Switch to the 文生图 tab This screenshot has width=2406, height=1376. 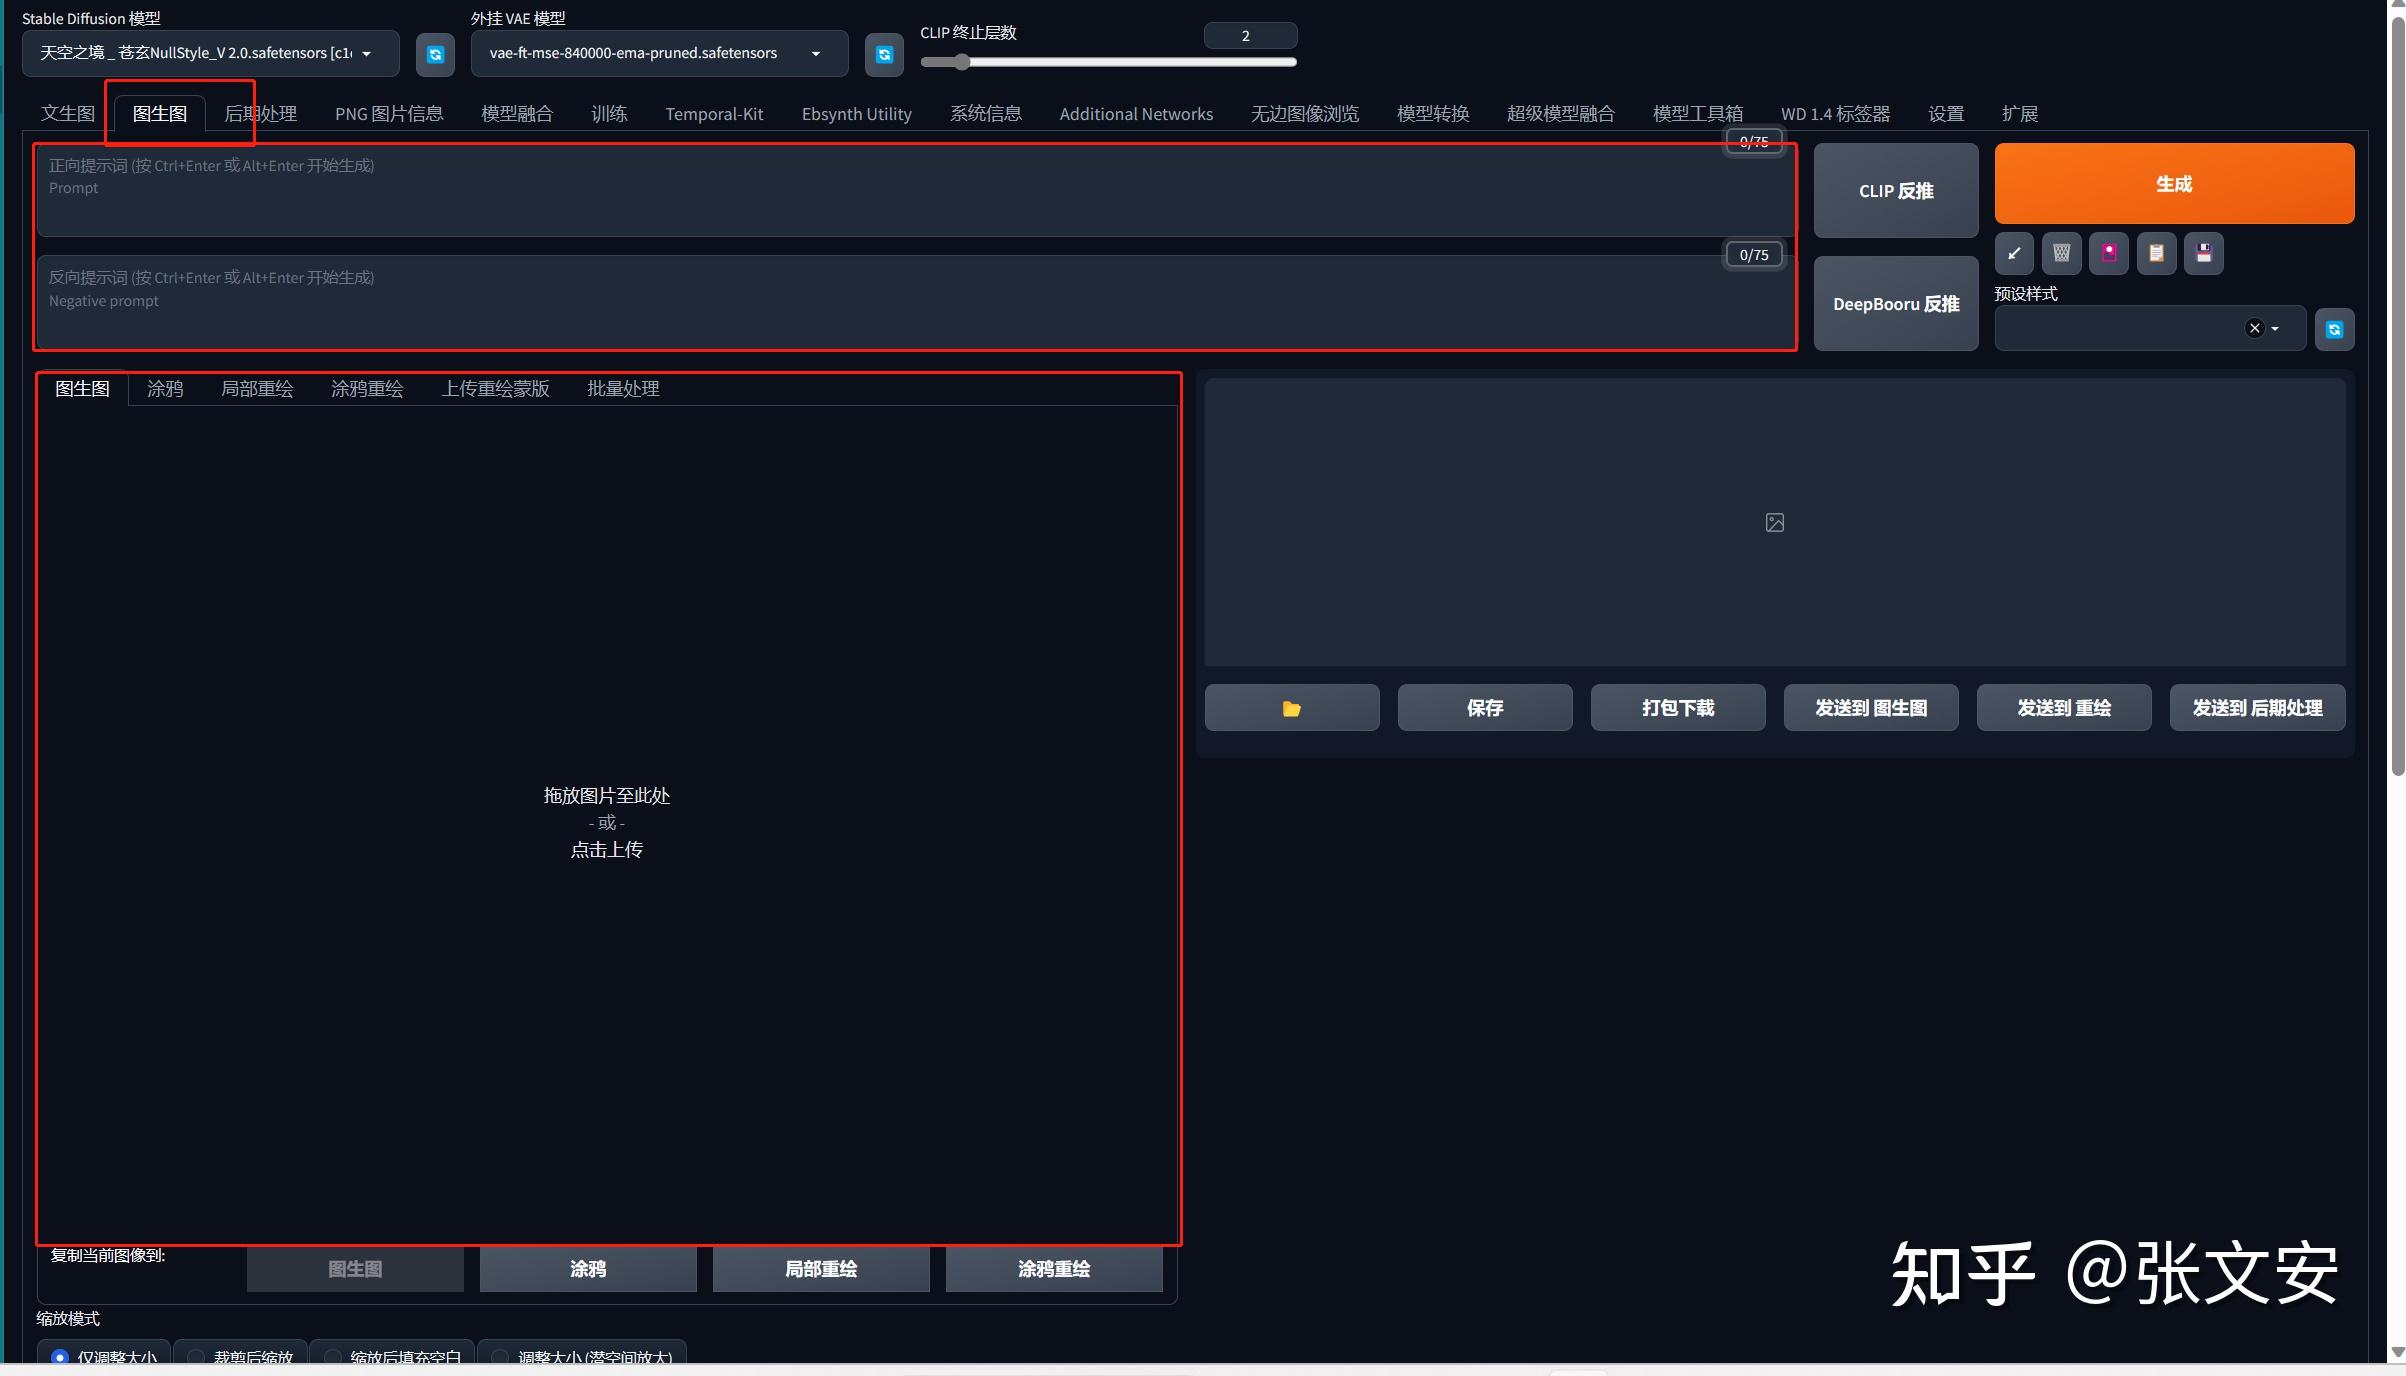[x=67, y=113]
